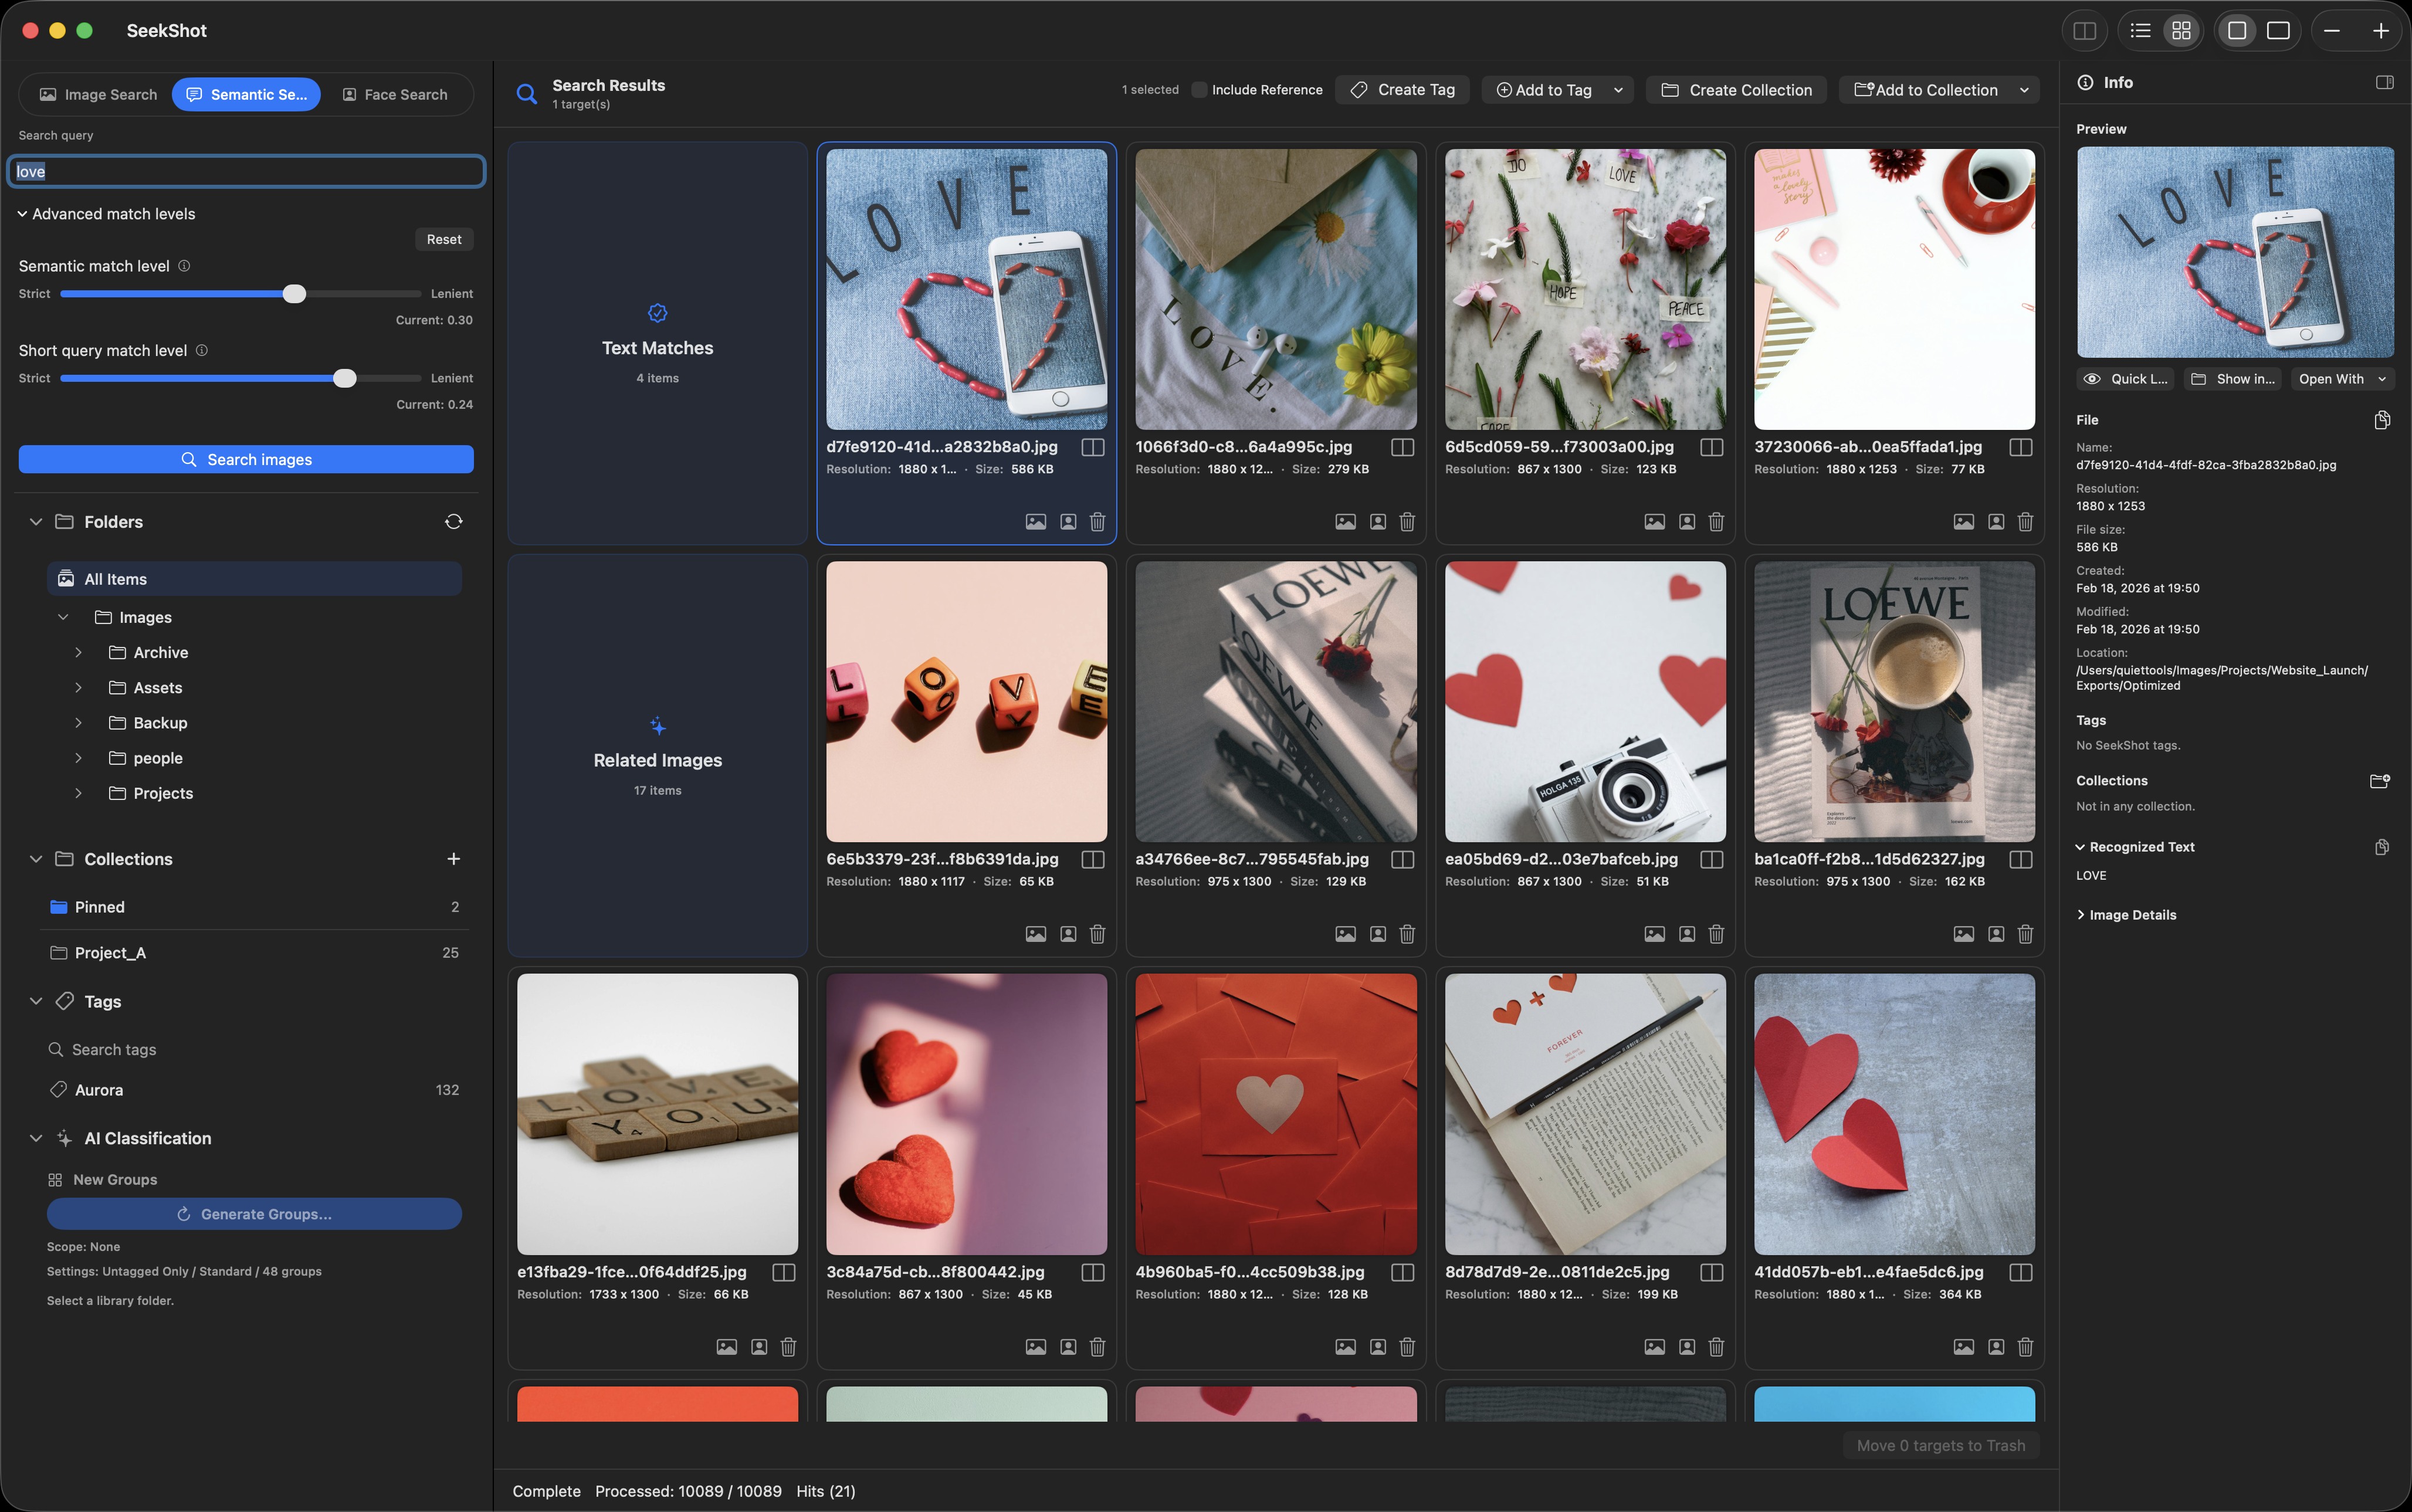The height and width of the screenshot is (1512, 2412).
Task: Toggle the left sidebar visibility
Action: 2085,31
